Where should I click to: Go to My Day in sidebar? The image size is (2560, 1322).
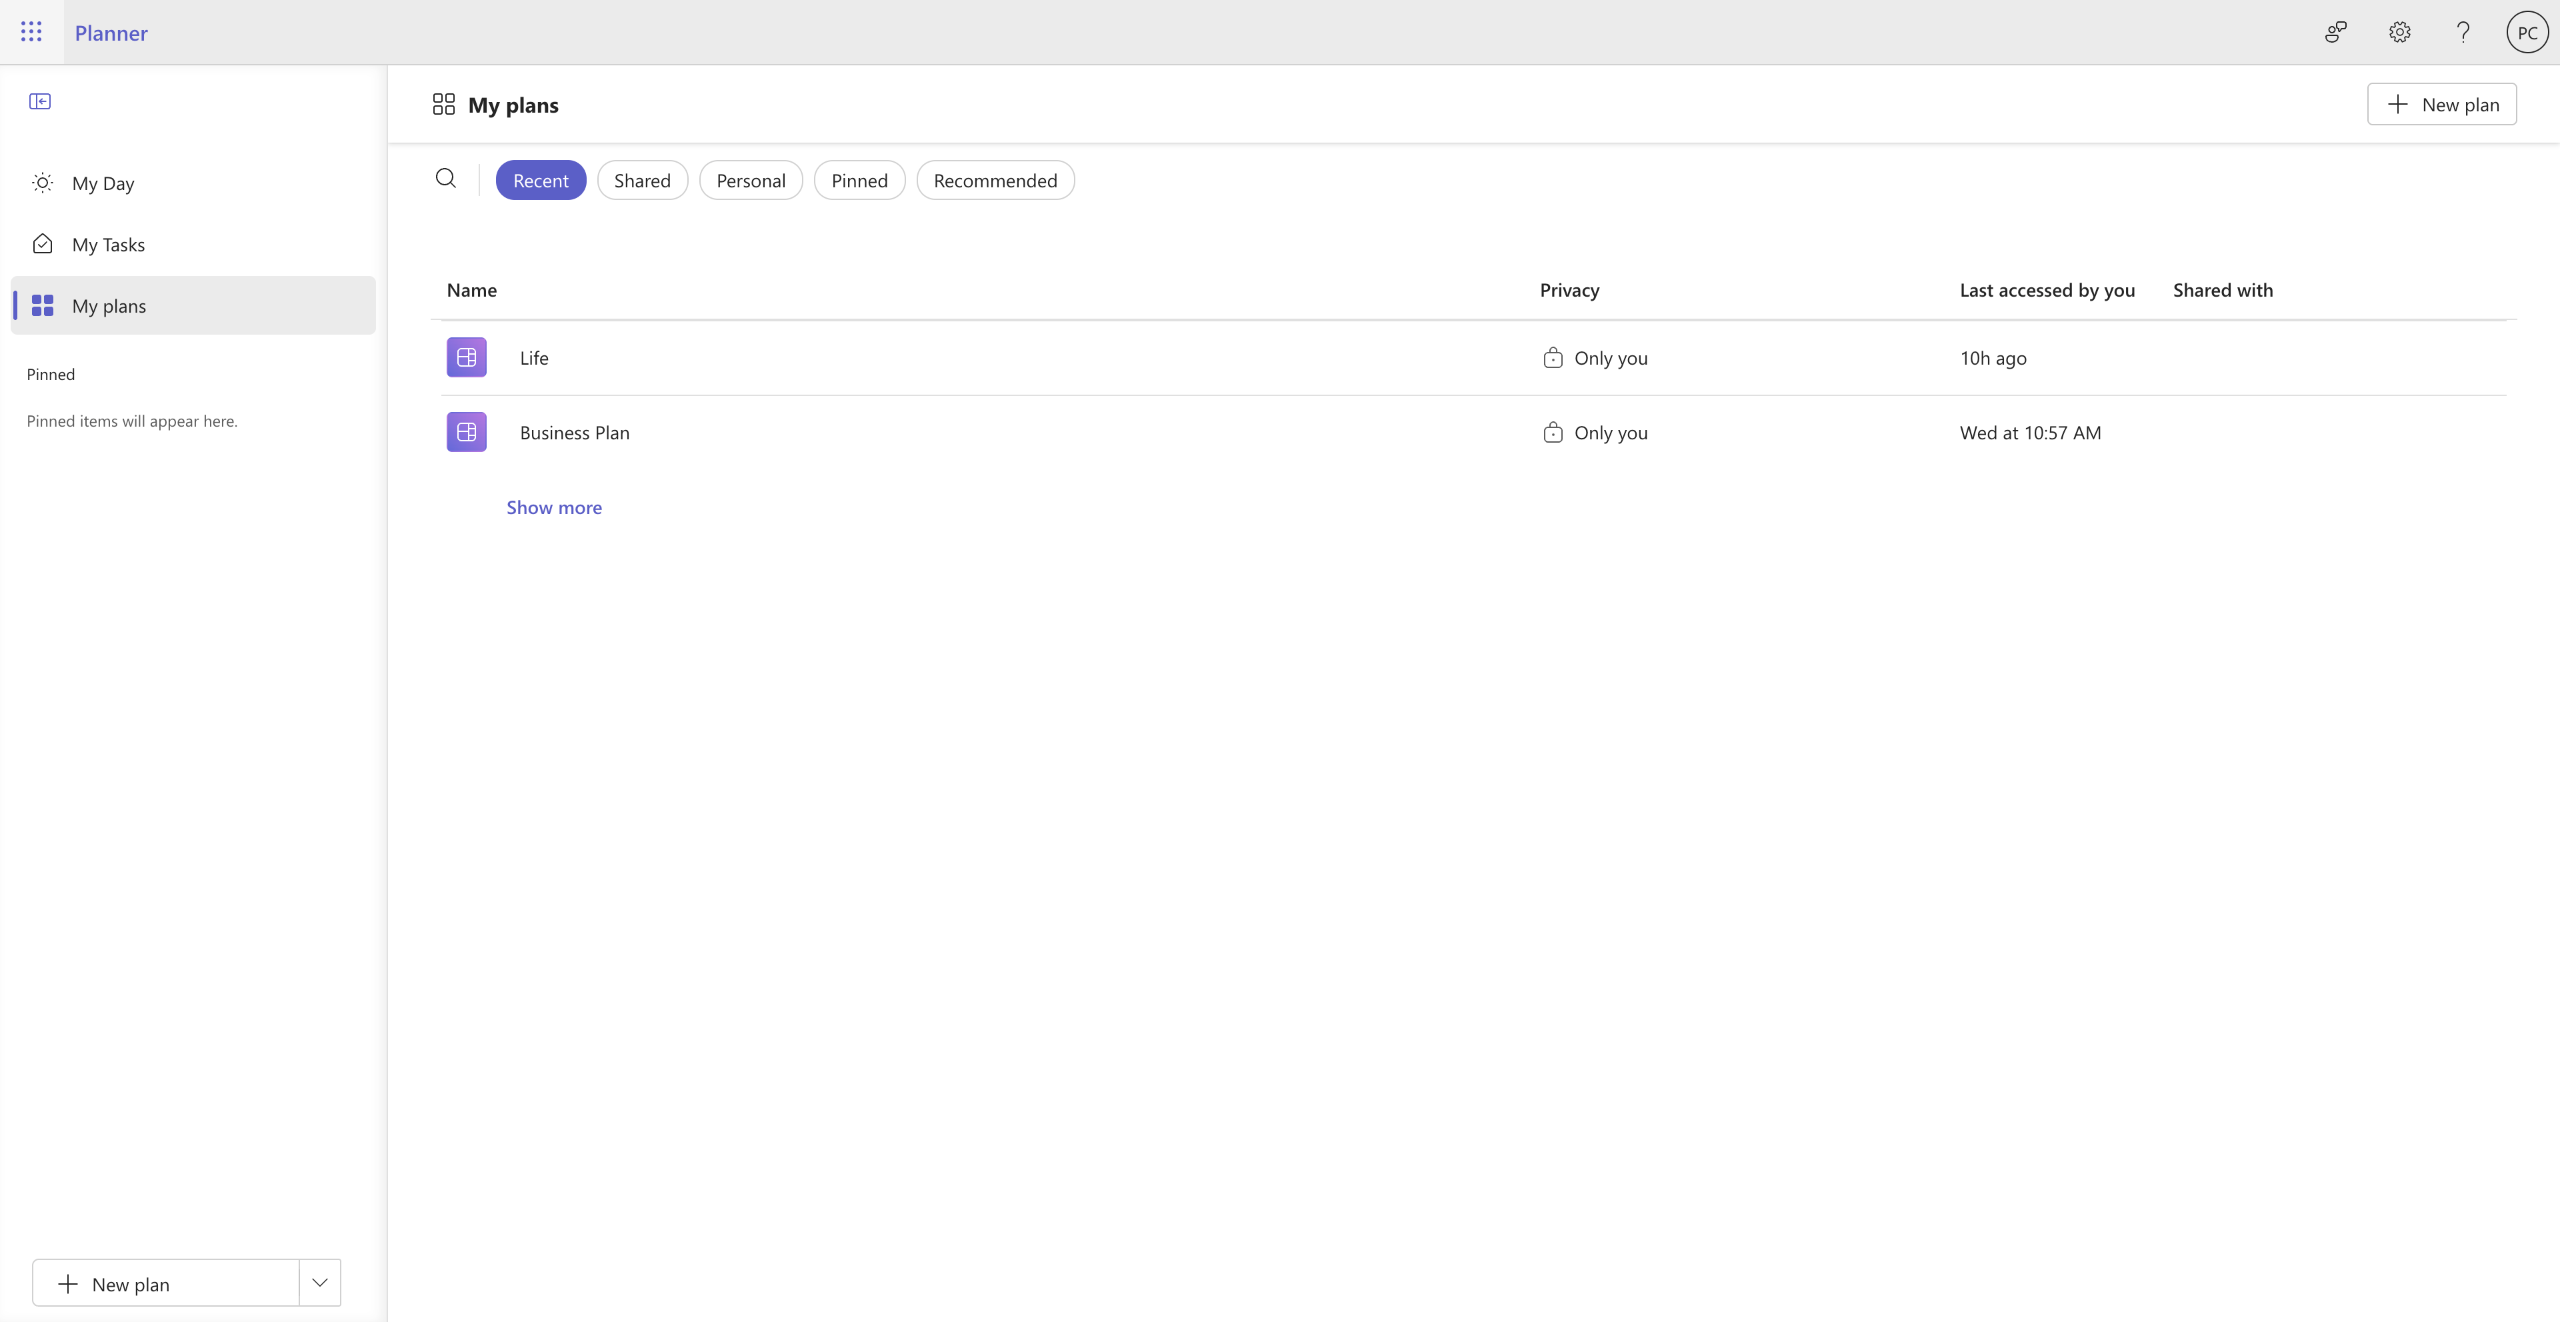tap(103, 183)
